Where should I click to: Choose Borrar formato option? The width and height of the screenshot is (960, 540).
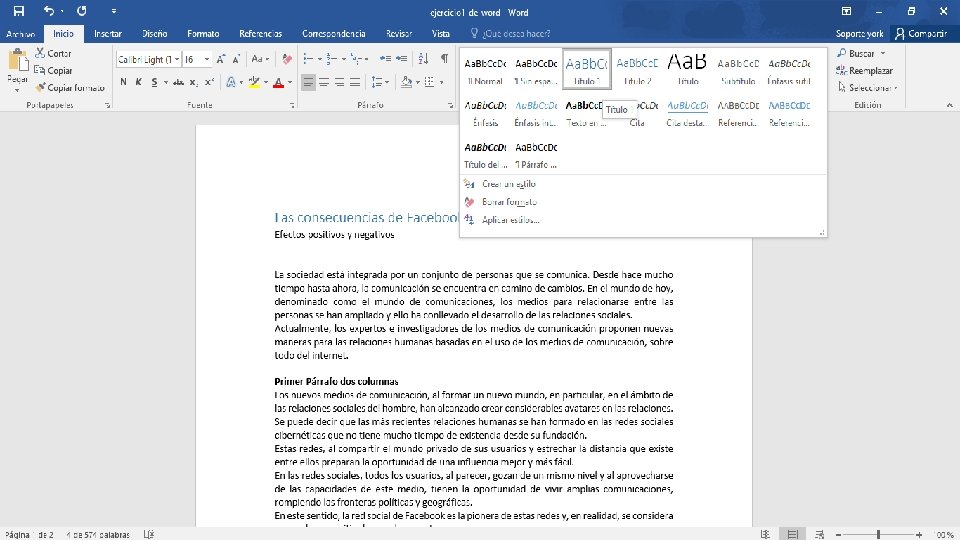click(509, 201)
